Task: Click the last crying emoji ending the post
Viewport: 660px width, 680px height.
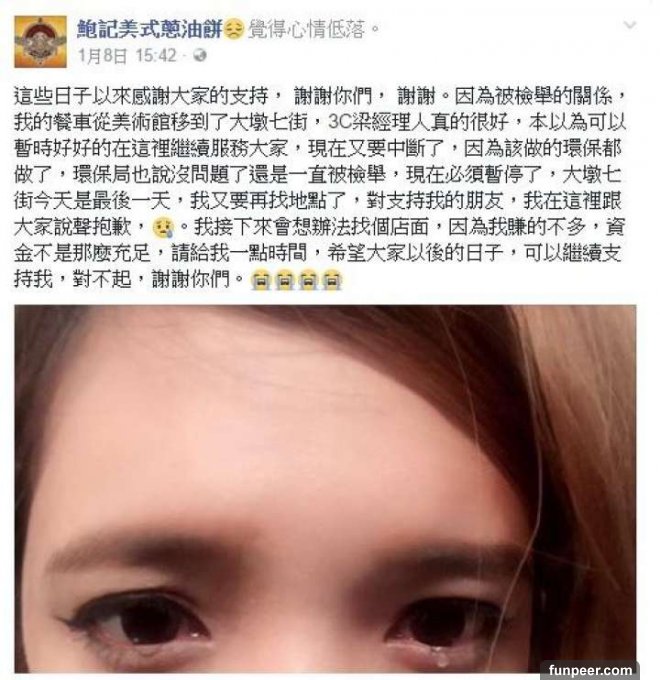Action: click(x=332, y=280)
